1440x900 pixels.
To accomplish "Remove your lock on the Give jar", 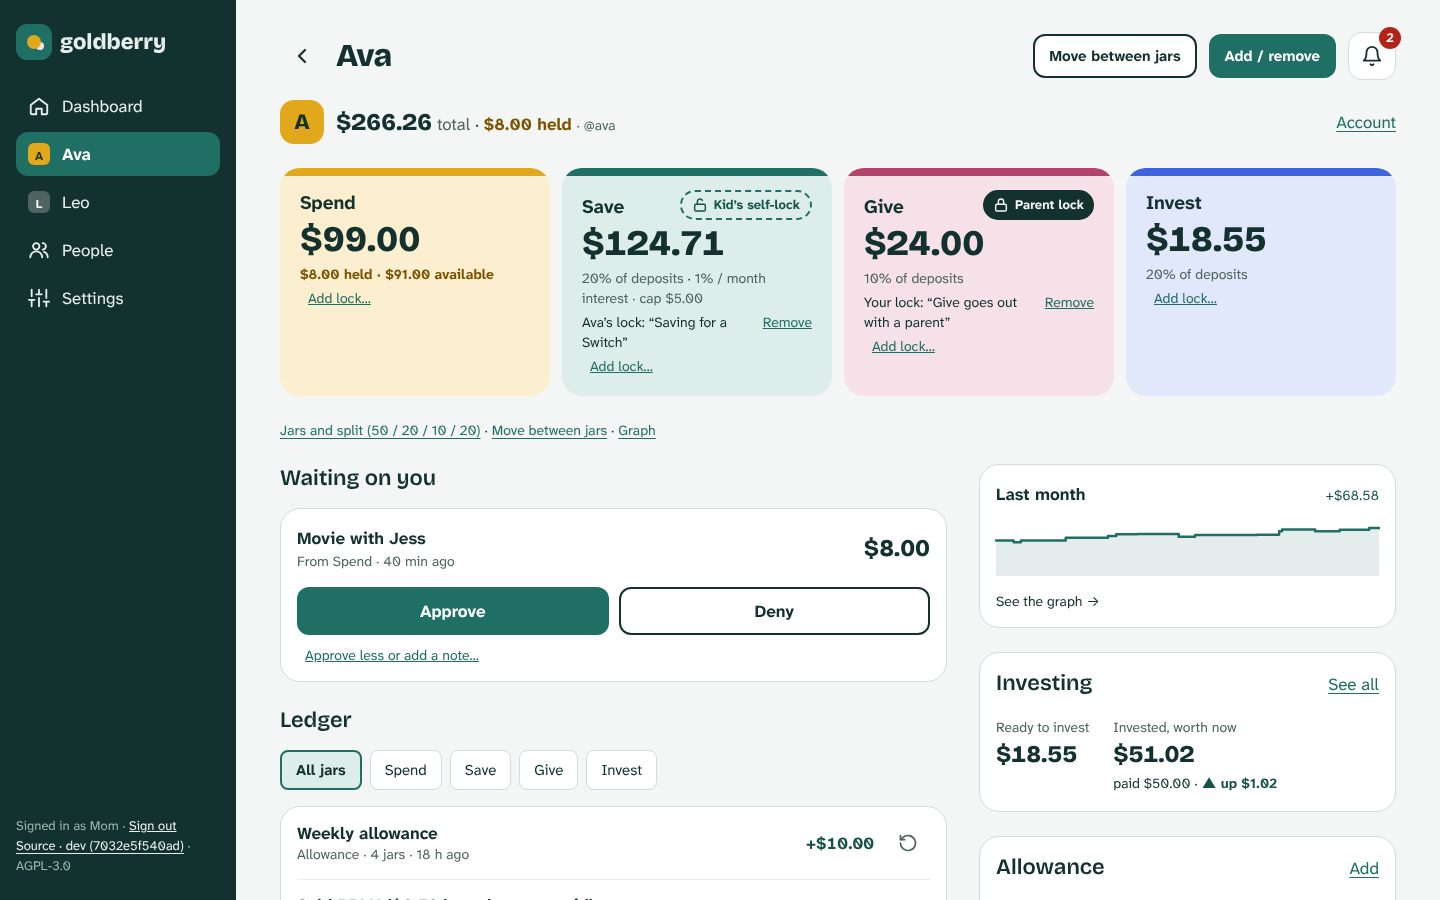I will (1069, 302).
